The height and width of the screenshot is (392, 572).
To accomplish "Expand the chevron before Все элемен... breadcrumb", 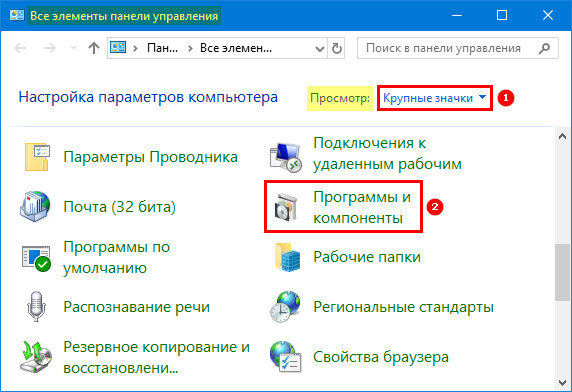I will (x=190, y=48).
